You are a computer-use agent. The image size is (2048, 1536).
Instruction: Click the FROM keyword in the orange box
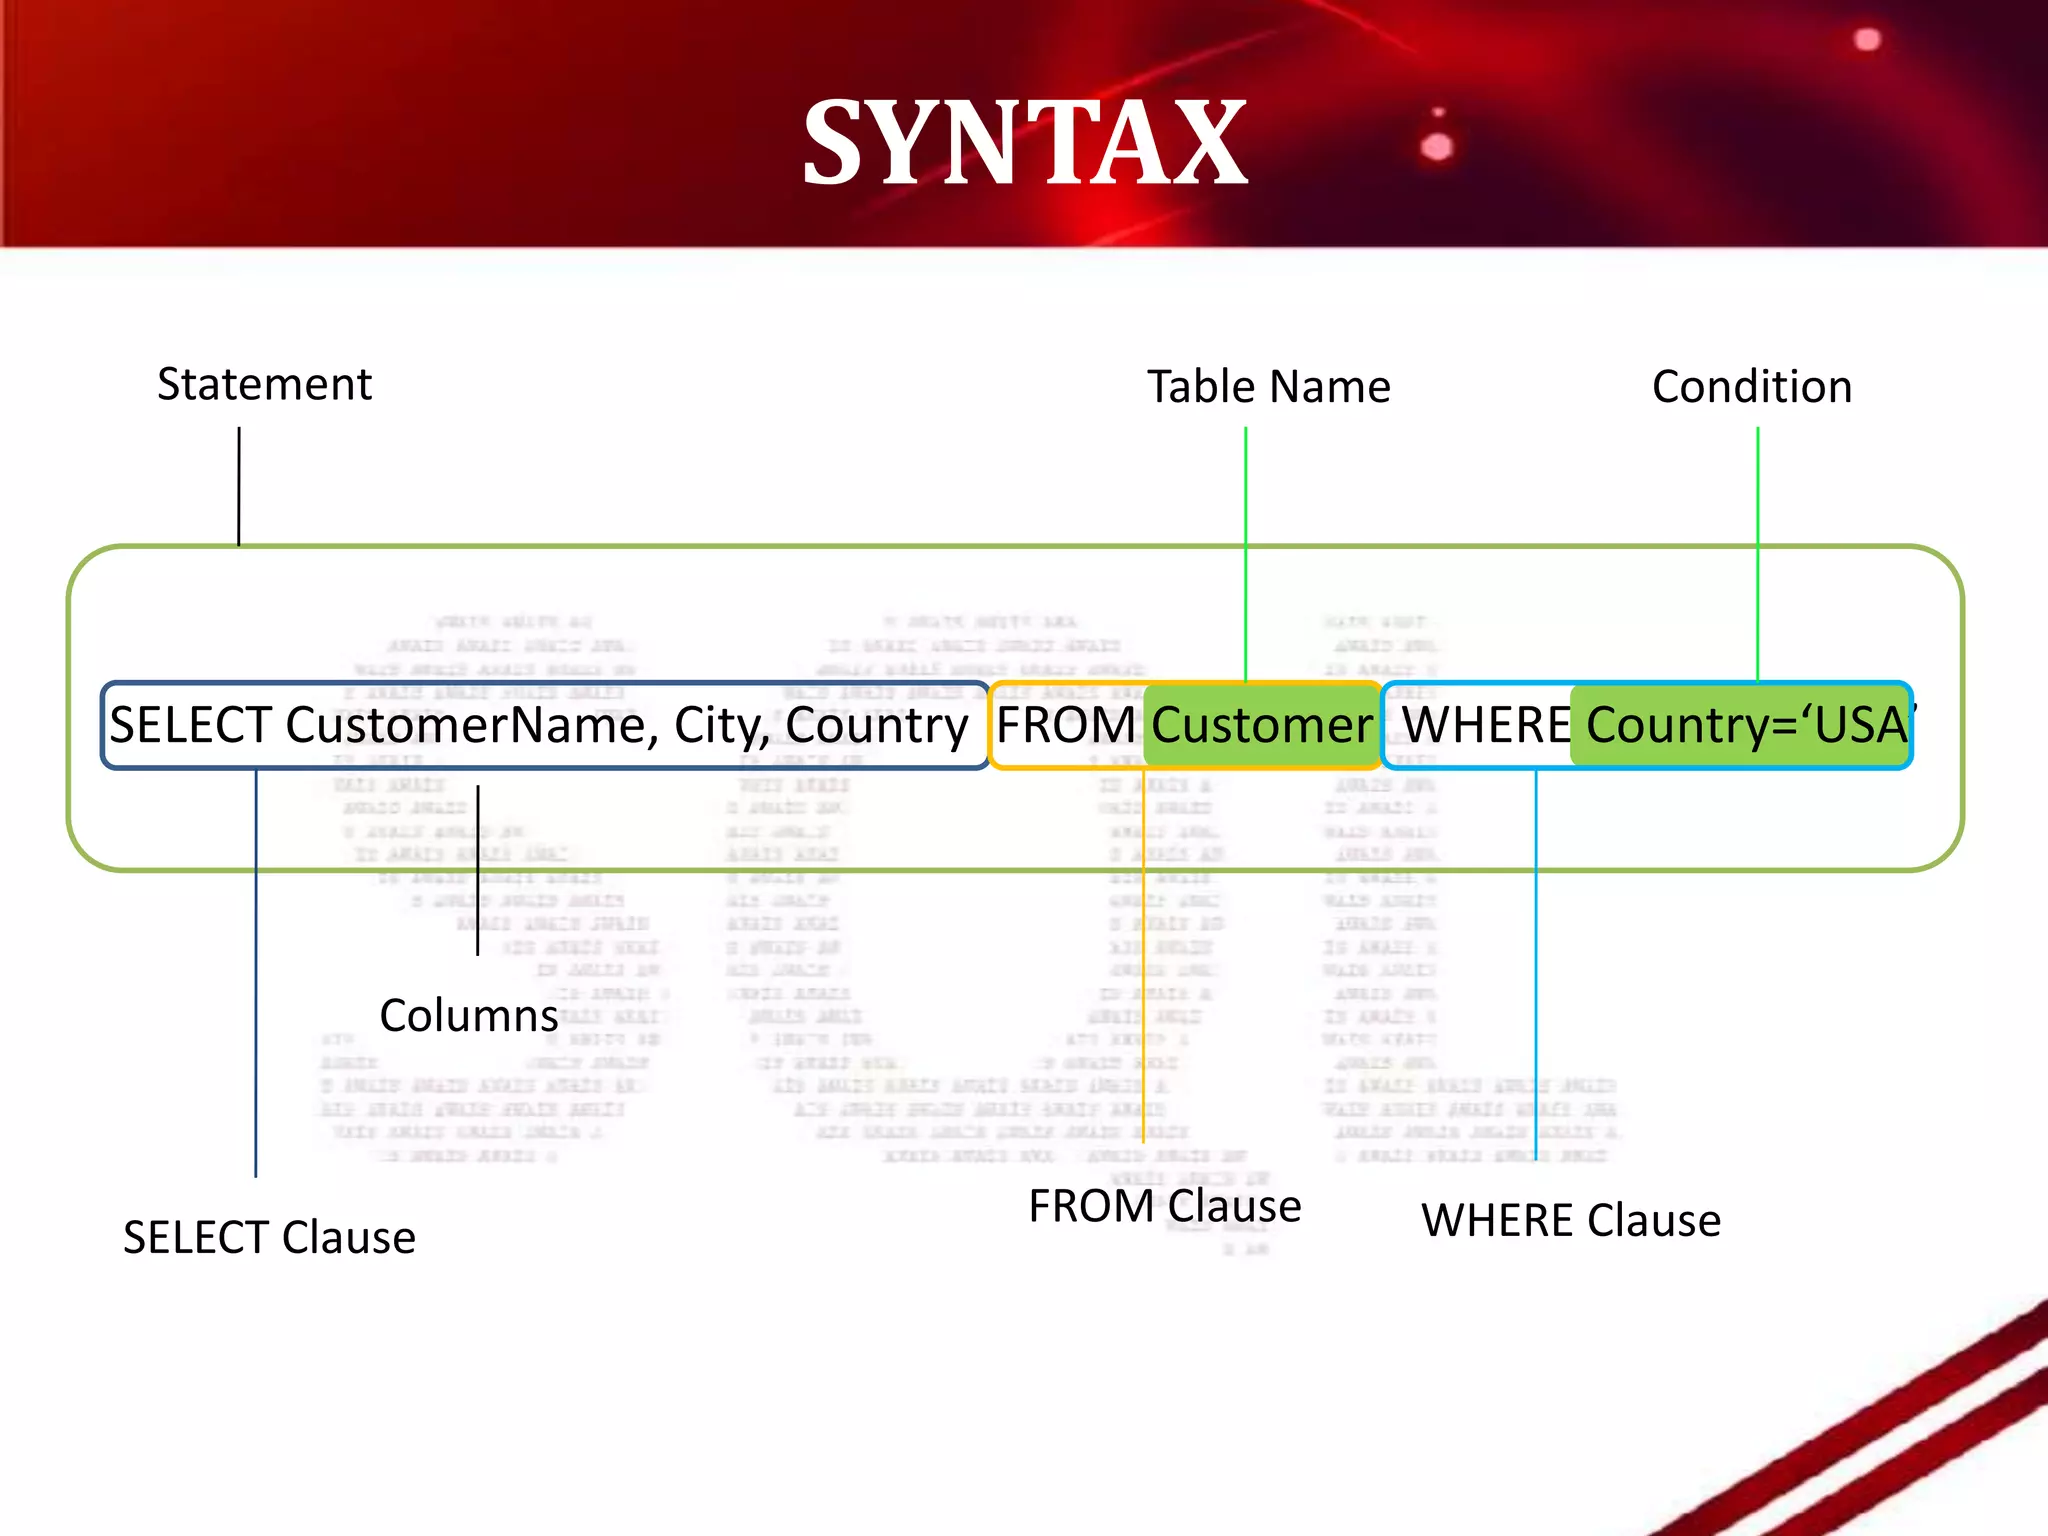[x=1065, y=725]
